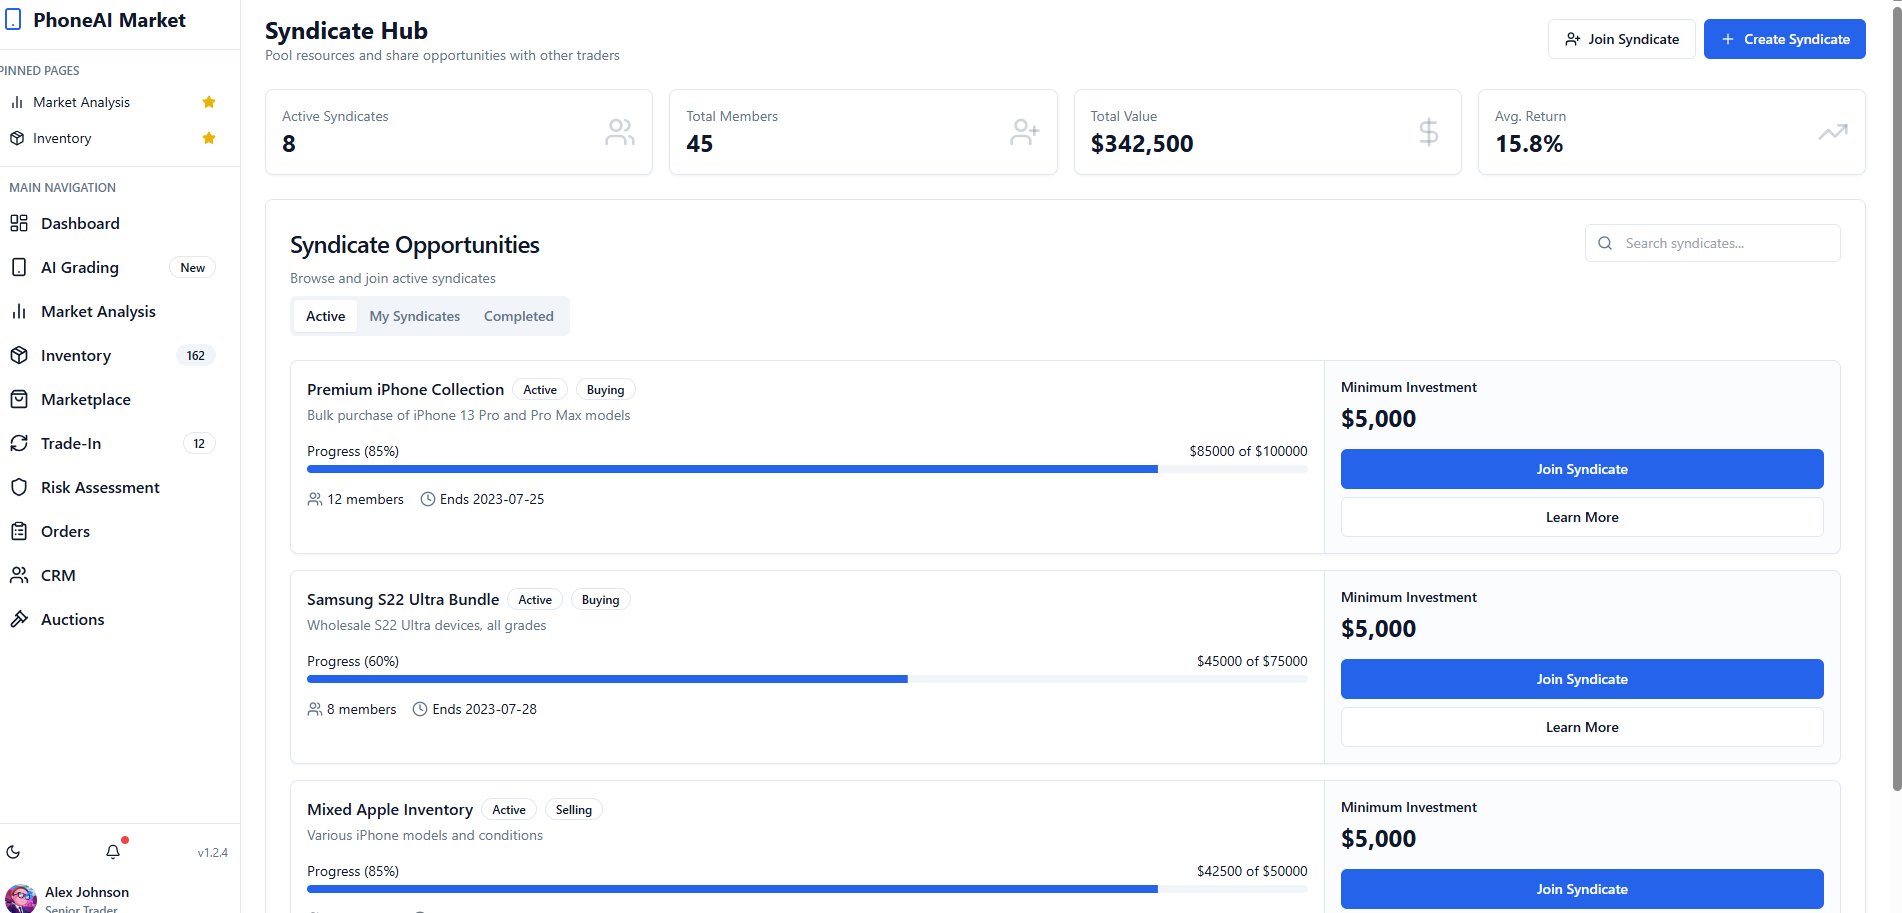Click the Inventory cube icon in main navigation
This screenshot has height=913, width=1902.
pyautogui.click(x=19, y=355)
